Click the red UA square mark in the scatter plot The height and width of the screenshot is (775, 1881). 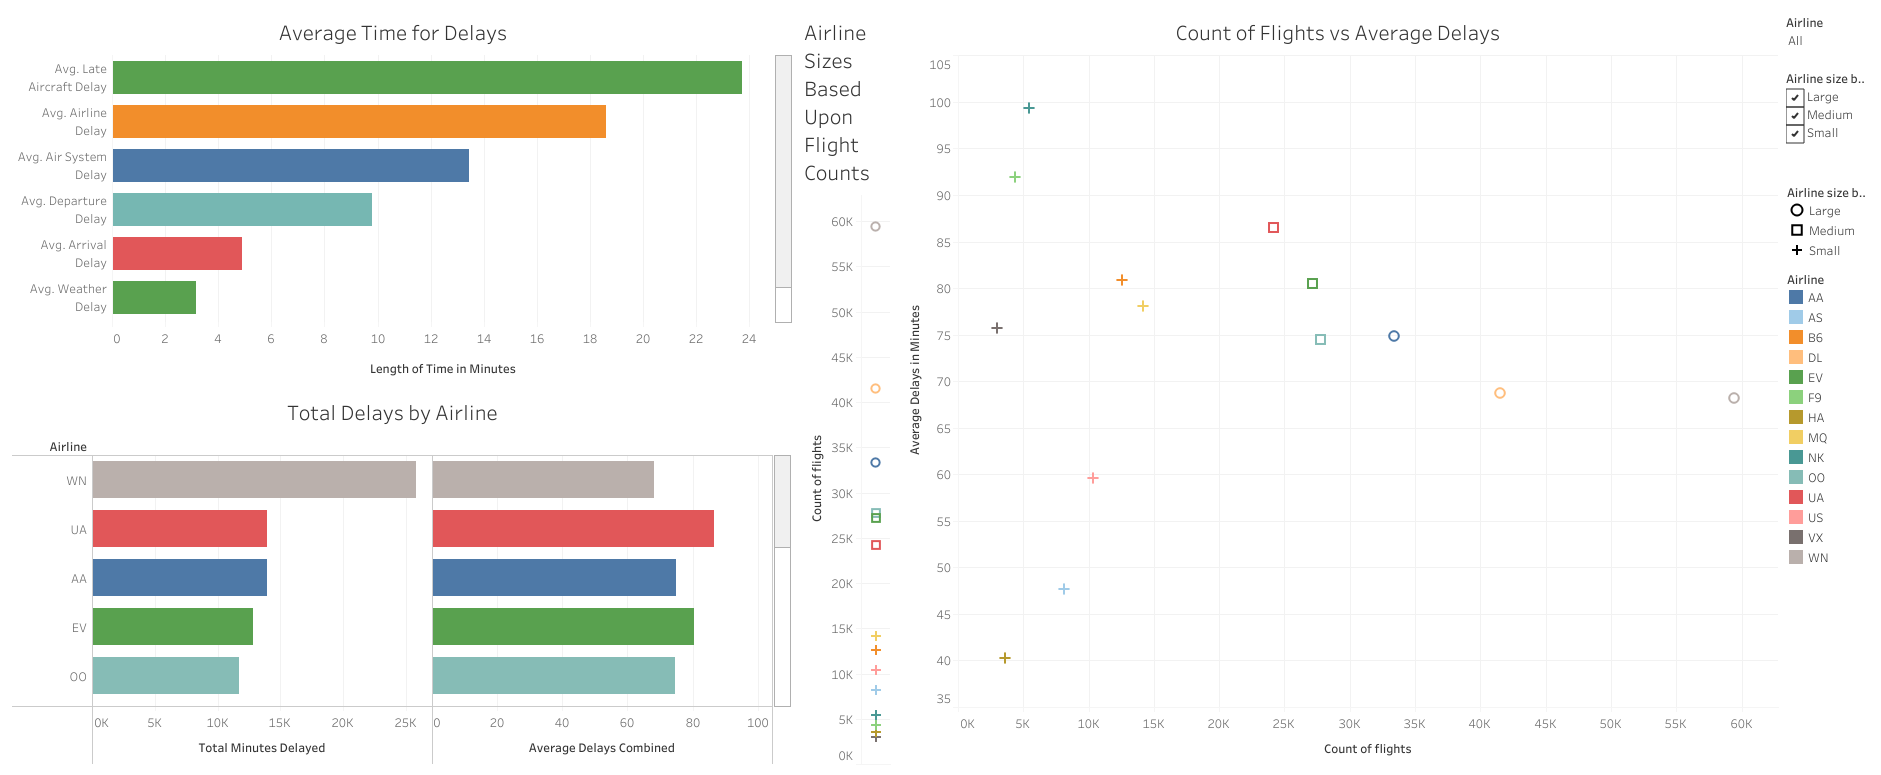1272,227
